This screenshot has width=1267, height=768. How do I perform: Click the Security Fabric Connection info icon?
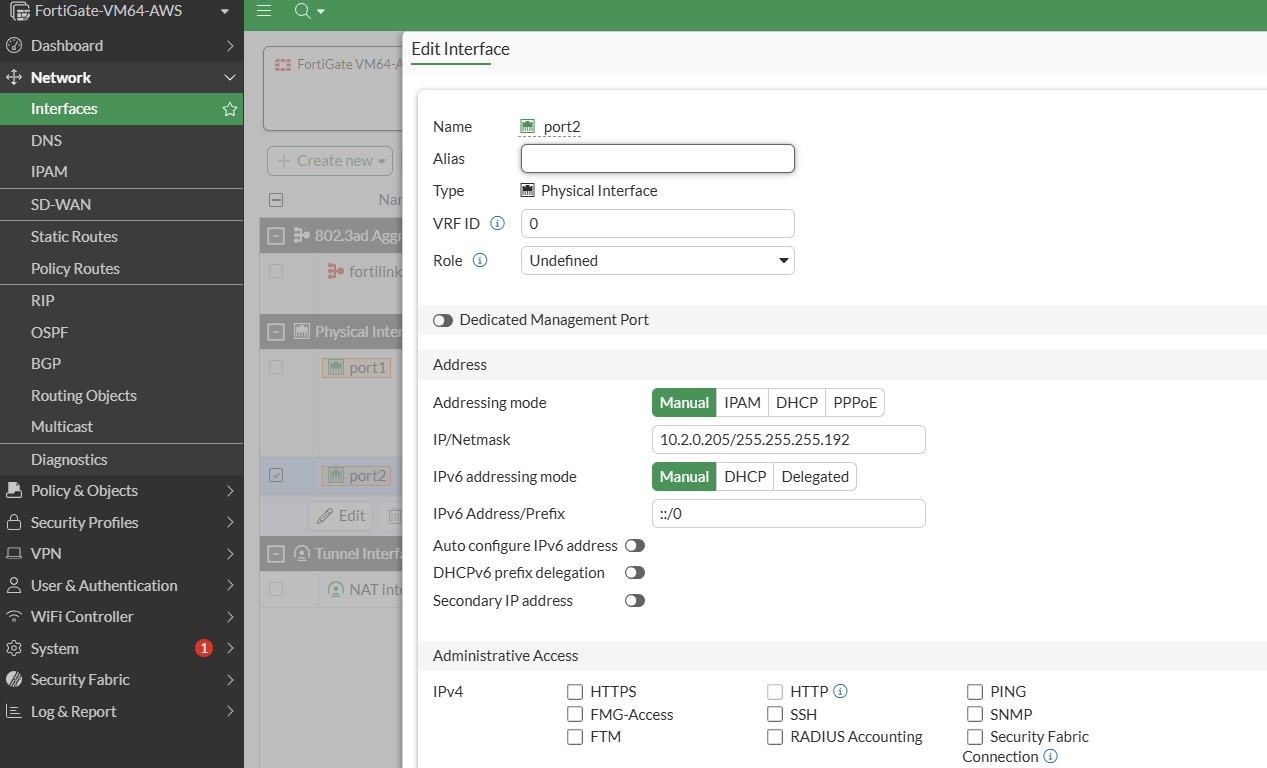(x=1049, y=757)
